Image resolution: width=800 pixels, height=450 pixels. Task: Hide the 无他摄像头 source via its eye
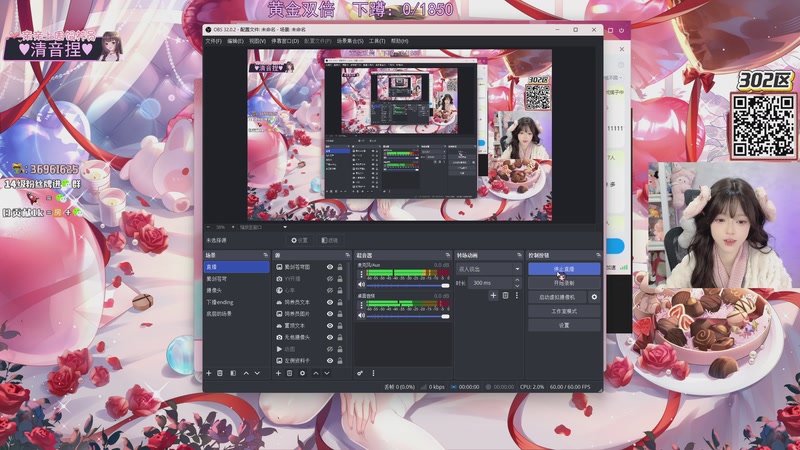pyautogui.click(x=330, y=337)
